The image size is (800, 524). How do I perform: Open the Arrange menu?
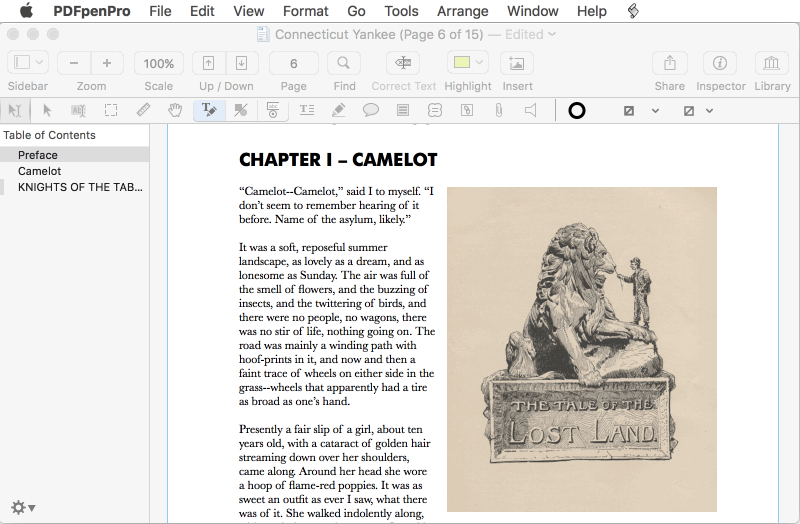[x=462, y=11]
